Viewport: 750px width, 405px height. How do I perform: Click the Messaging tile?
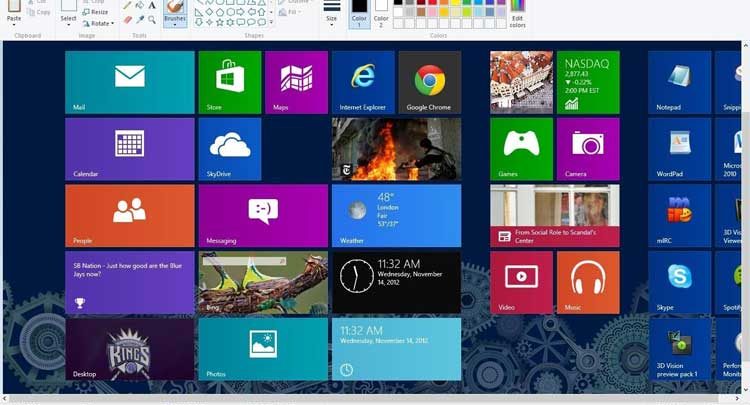point(264,216)
